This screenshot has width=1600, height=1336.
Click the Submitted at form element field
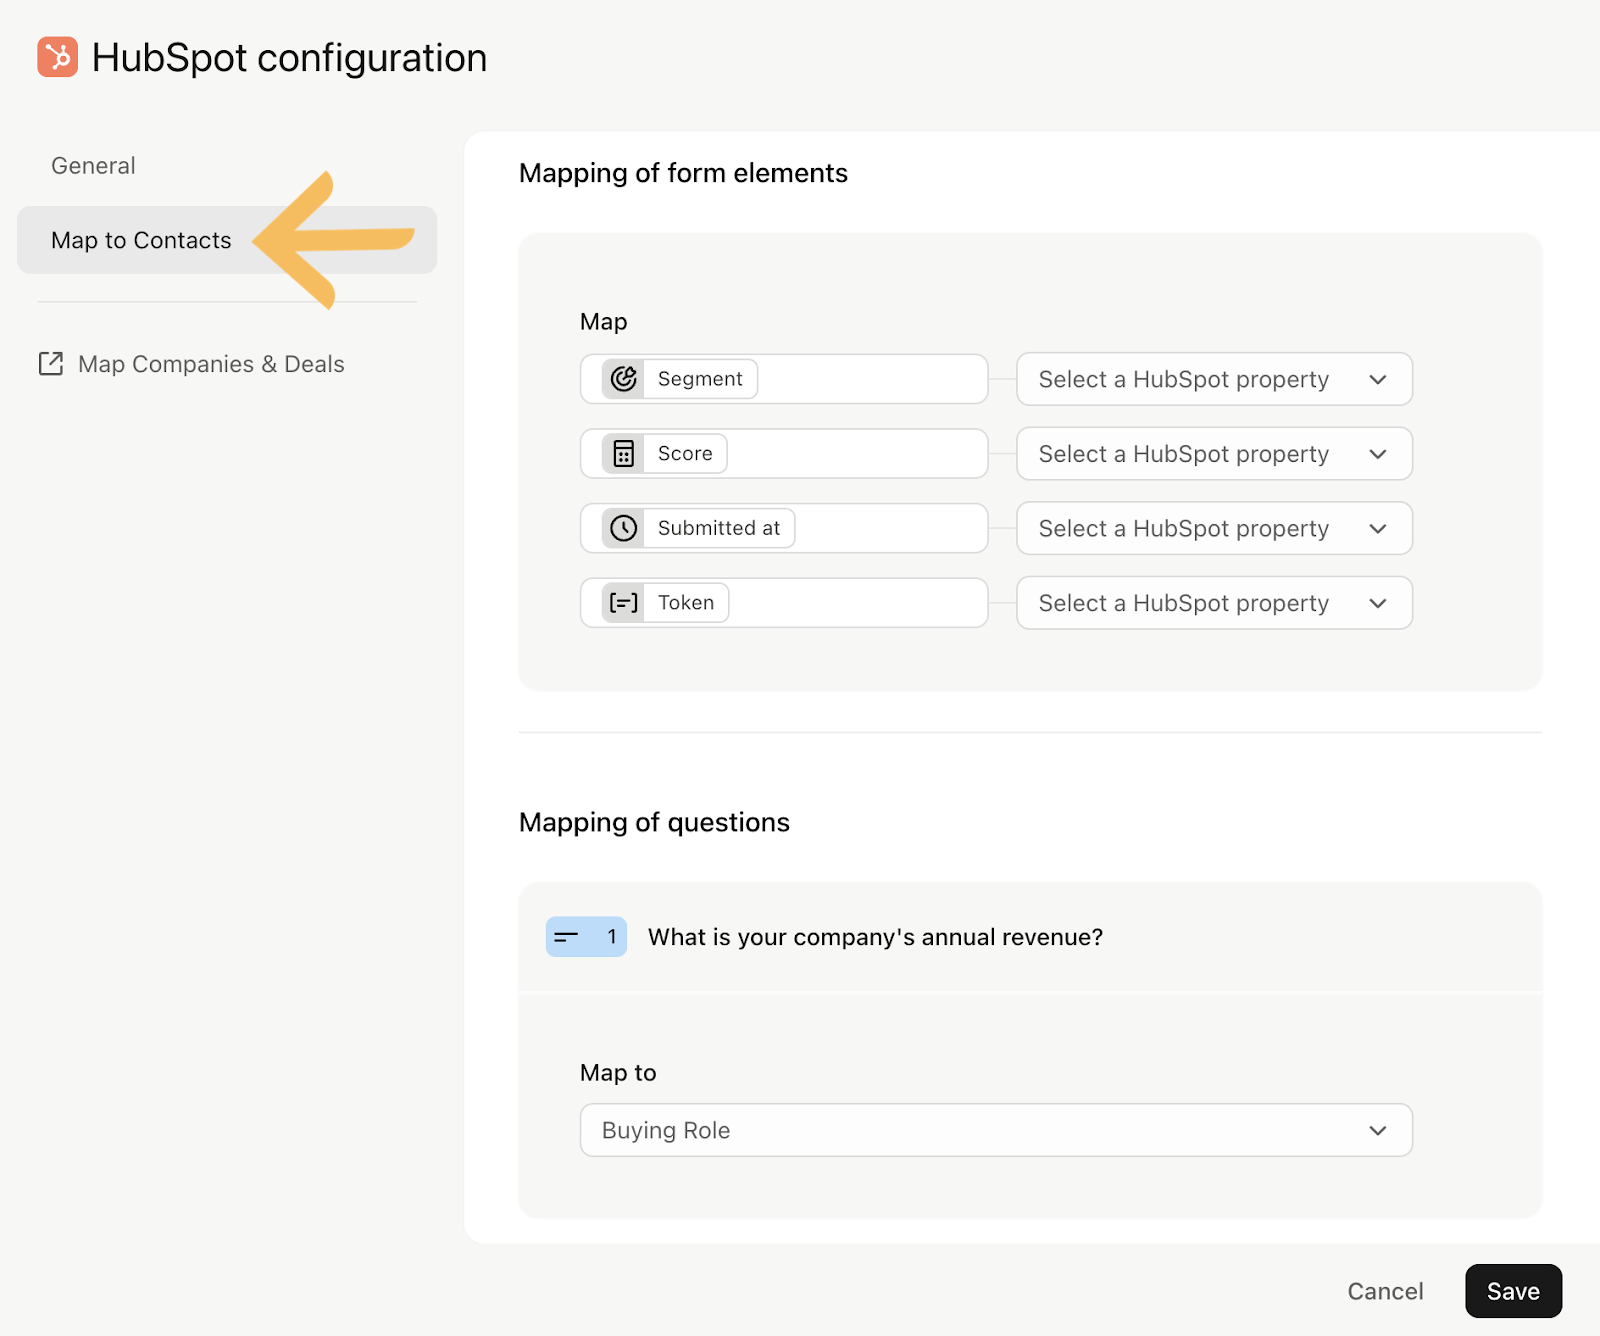click(784, 528)
